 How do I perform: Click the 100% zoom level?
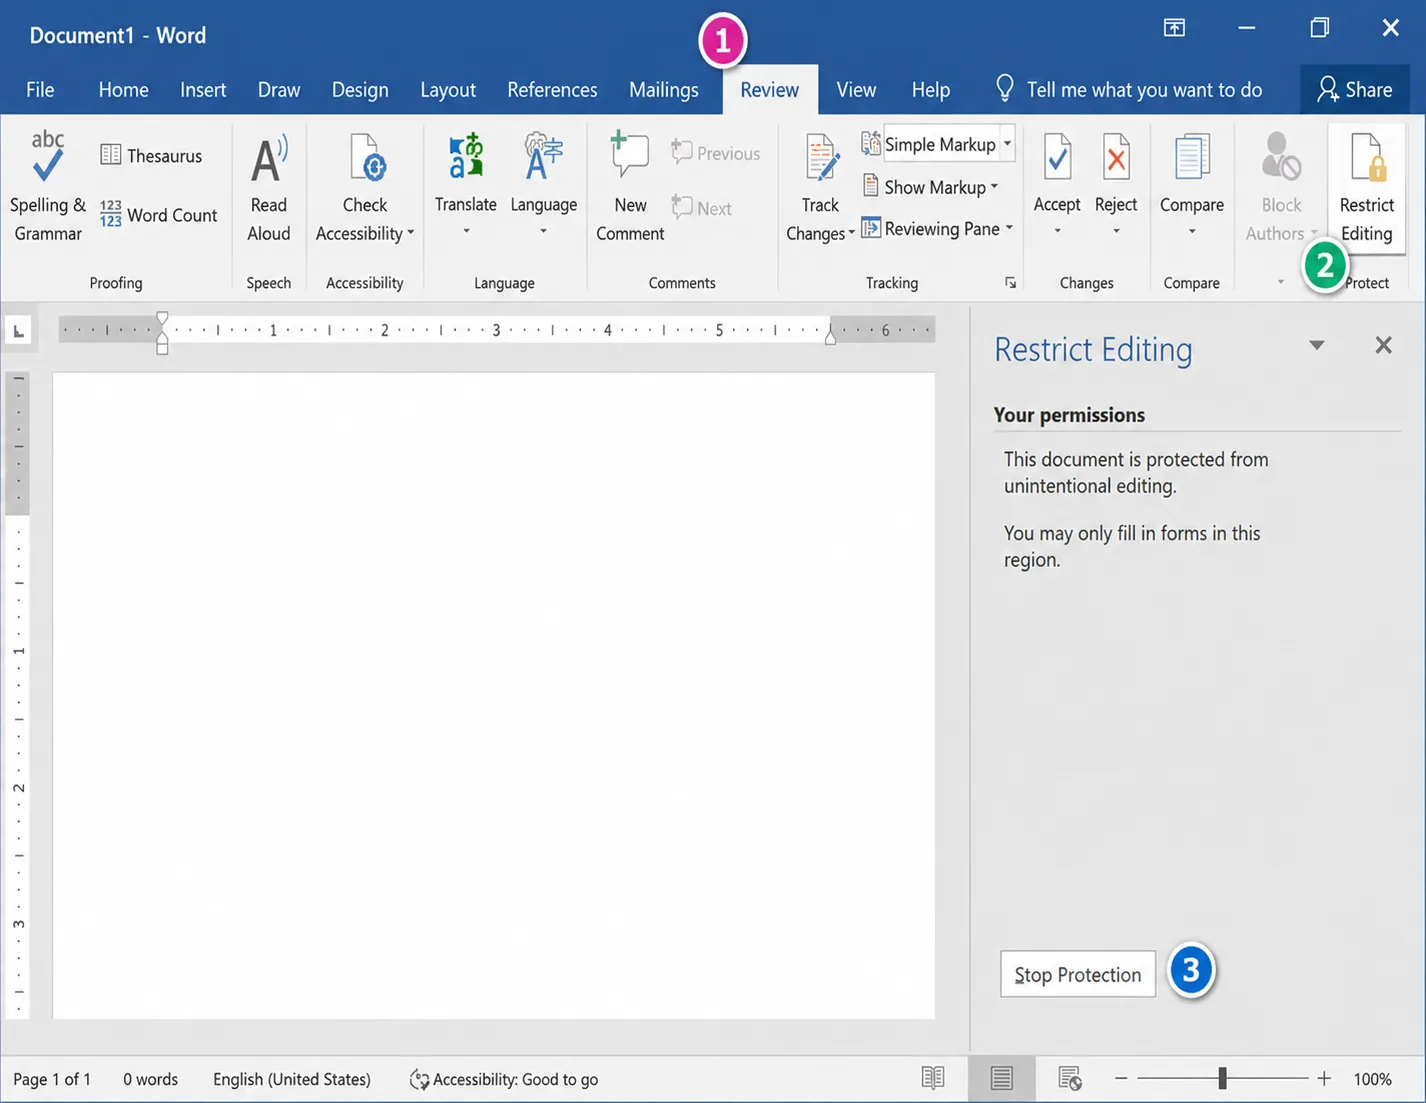[1372, 1079]
